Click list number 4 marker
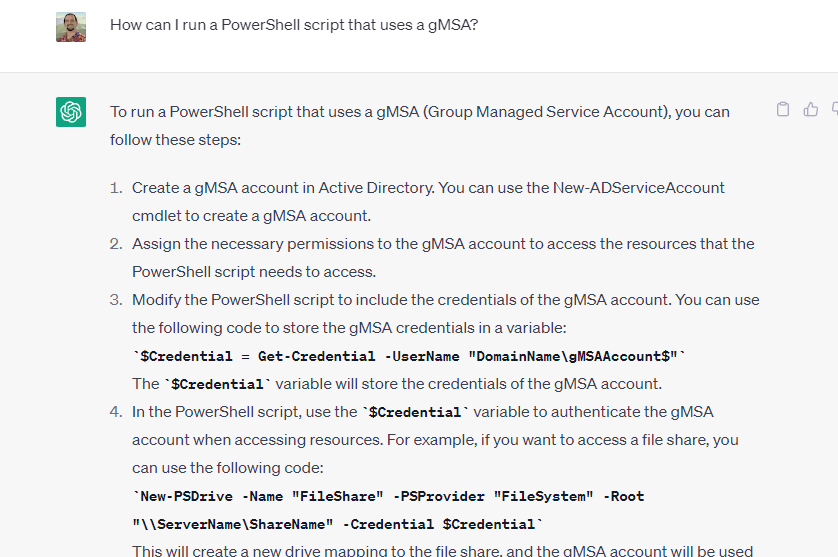The image size is (838, 557). (115, 412)
